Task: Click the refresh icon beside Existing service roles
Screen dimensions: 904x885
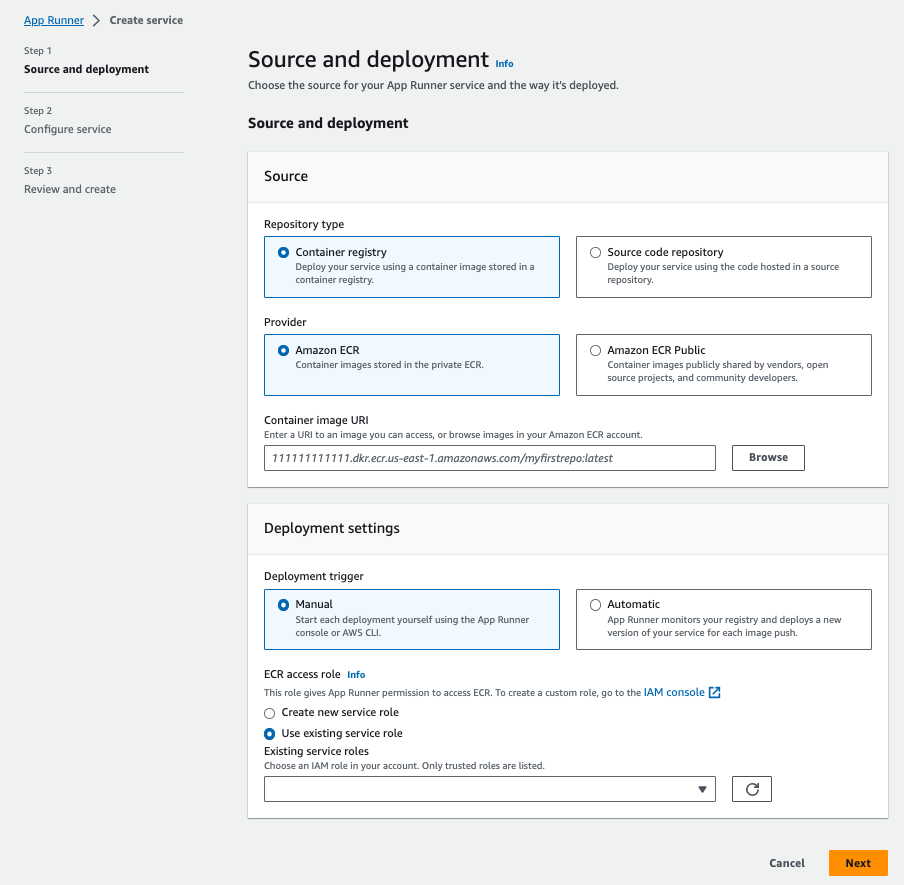Action: click(751, 789)
